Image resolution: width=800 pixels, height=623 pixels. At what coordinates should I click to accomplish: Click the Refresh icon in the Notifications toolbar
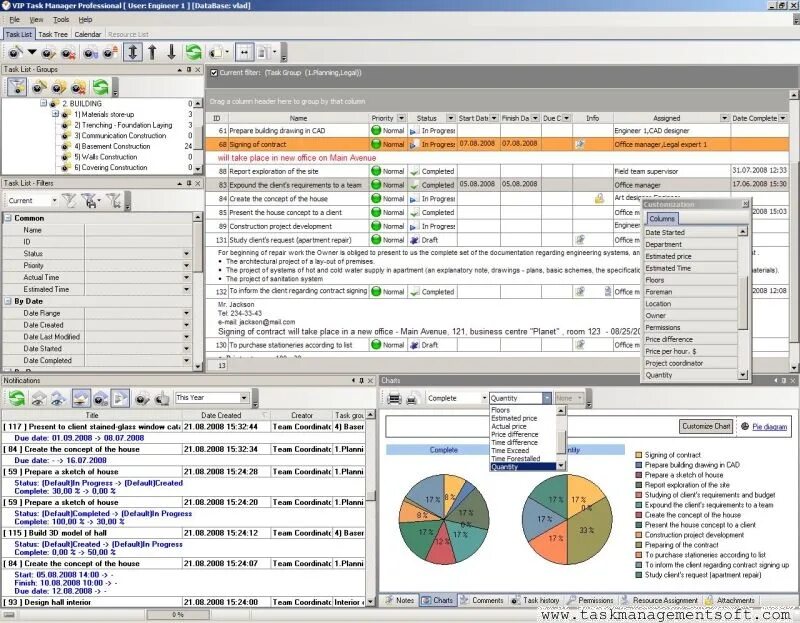tap(15, 398)
